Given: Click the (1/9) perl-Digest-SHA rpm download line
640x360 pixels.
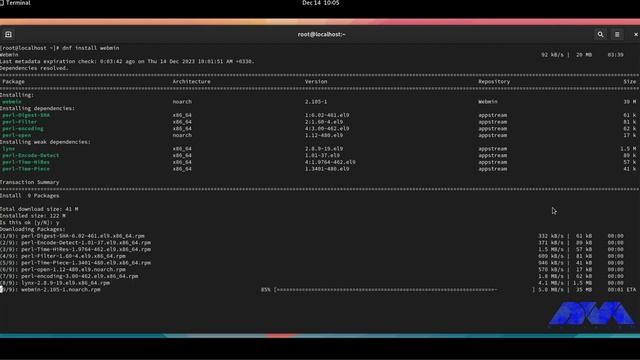Looking at the screenshot, I should coord(72,236).
